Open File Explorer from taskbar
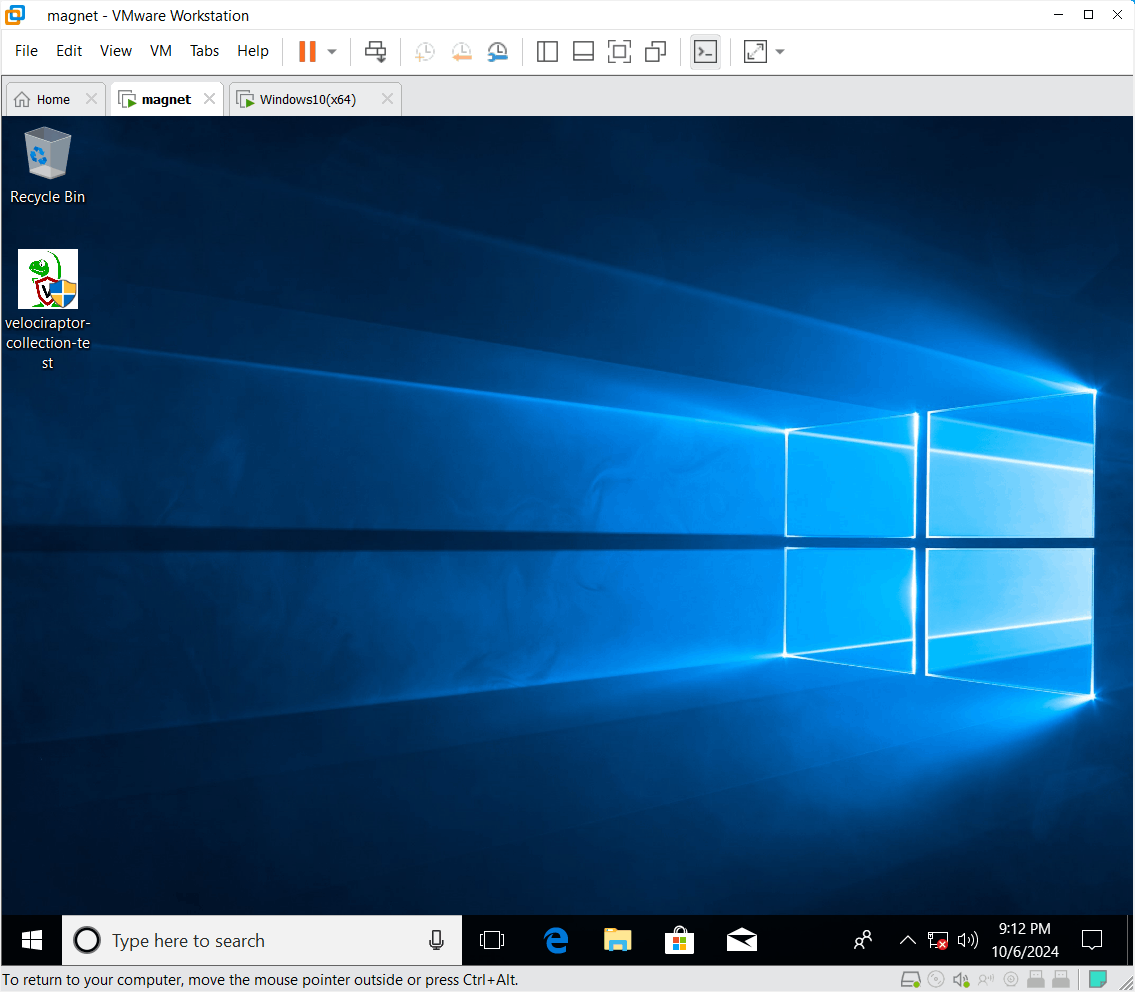The width and height of the screenshot is (1135, 992). 617,941
